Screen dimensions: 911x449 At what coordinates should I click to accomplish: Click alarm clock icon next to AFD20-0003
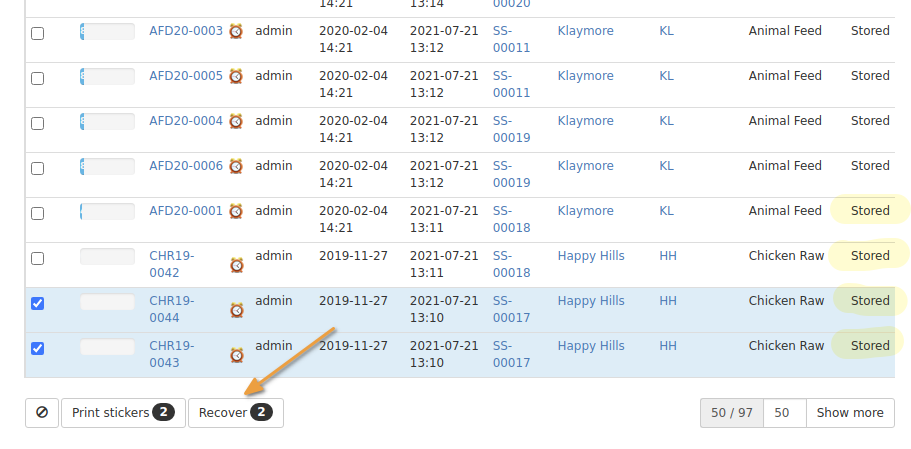click(x=236, y=31)
